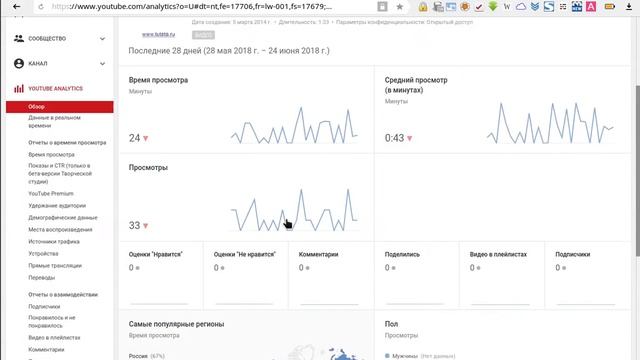
Task: Open the Просмотры card chart
Action: 294,210
